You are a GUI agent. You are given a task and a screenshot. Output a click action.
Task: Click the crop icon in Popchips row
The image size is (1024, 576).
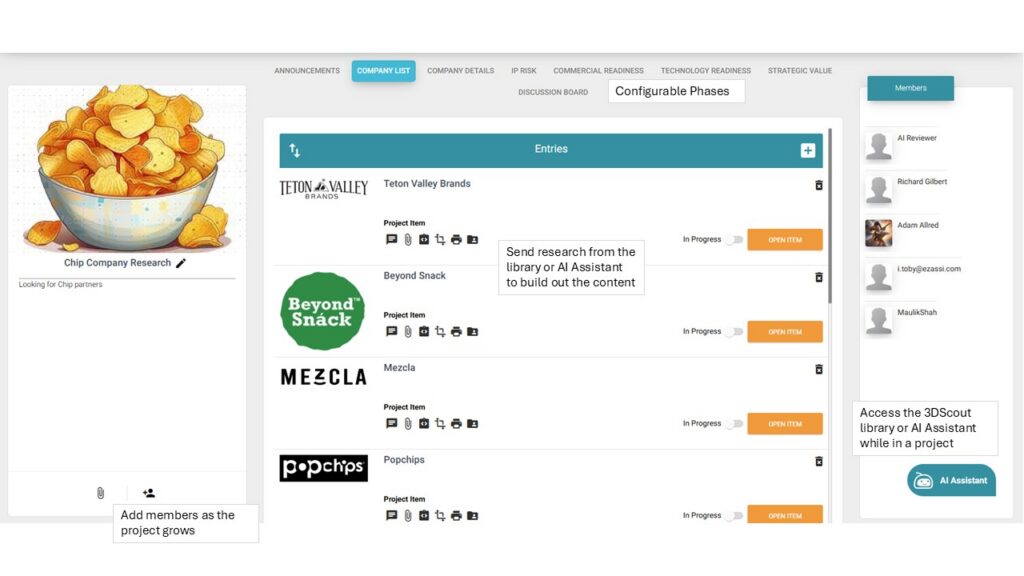440,516
